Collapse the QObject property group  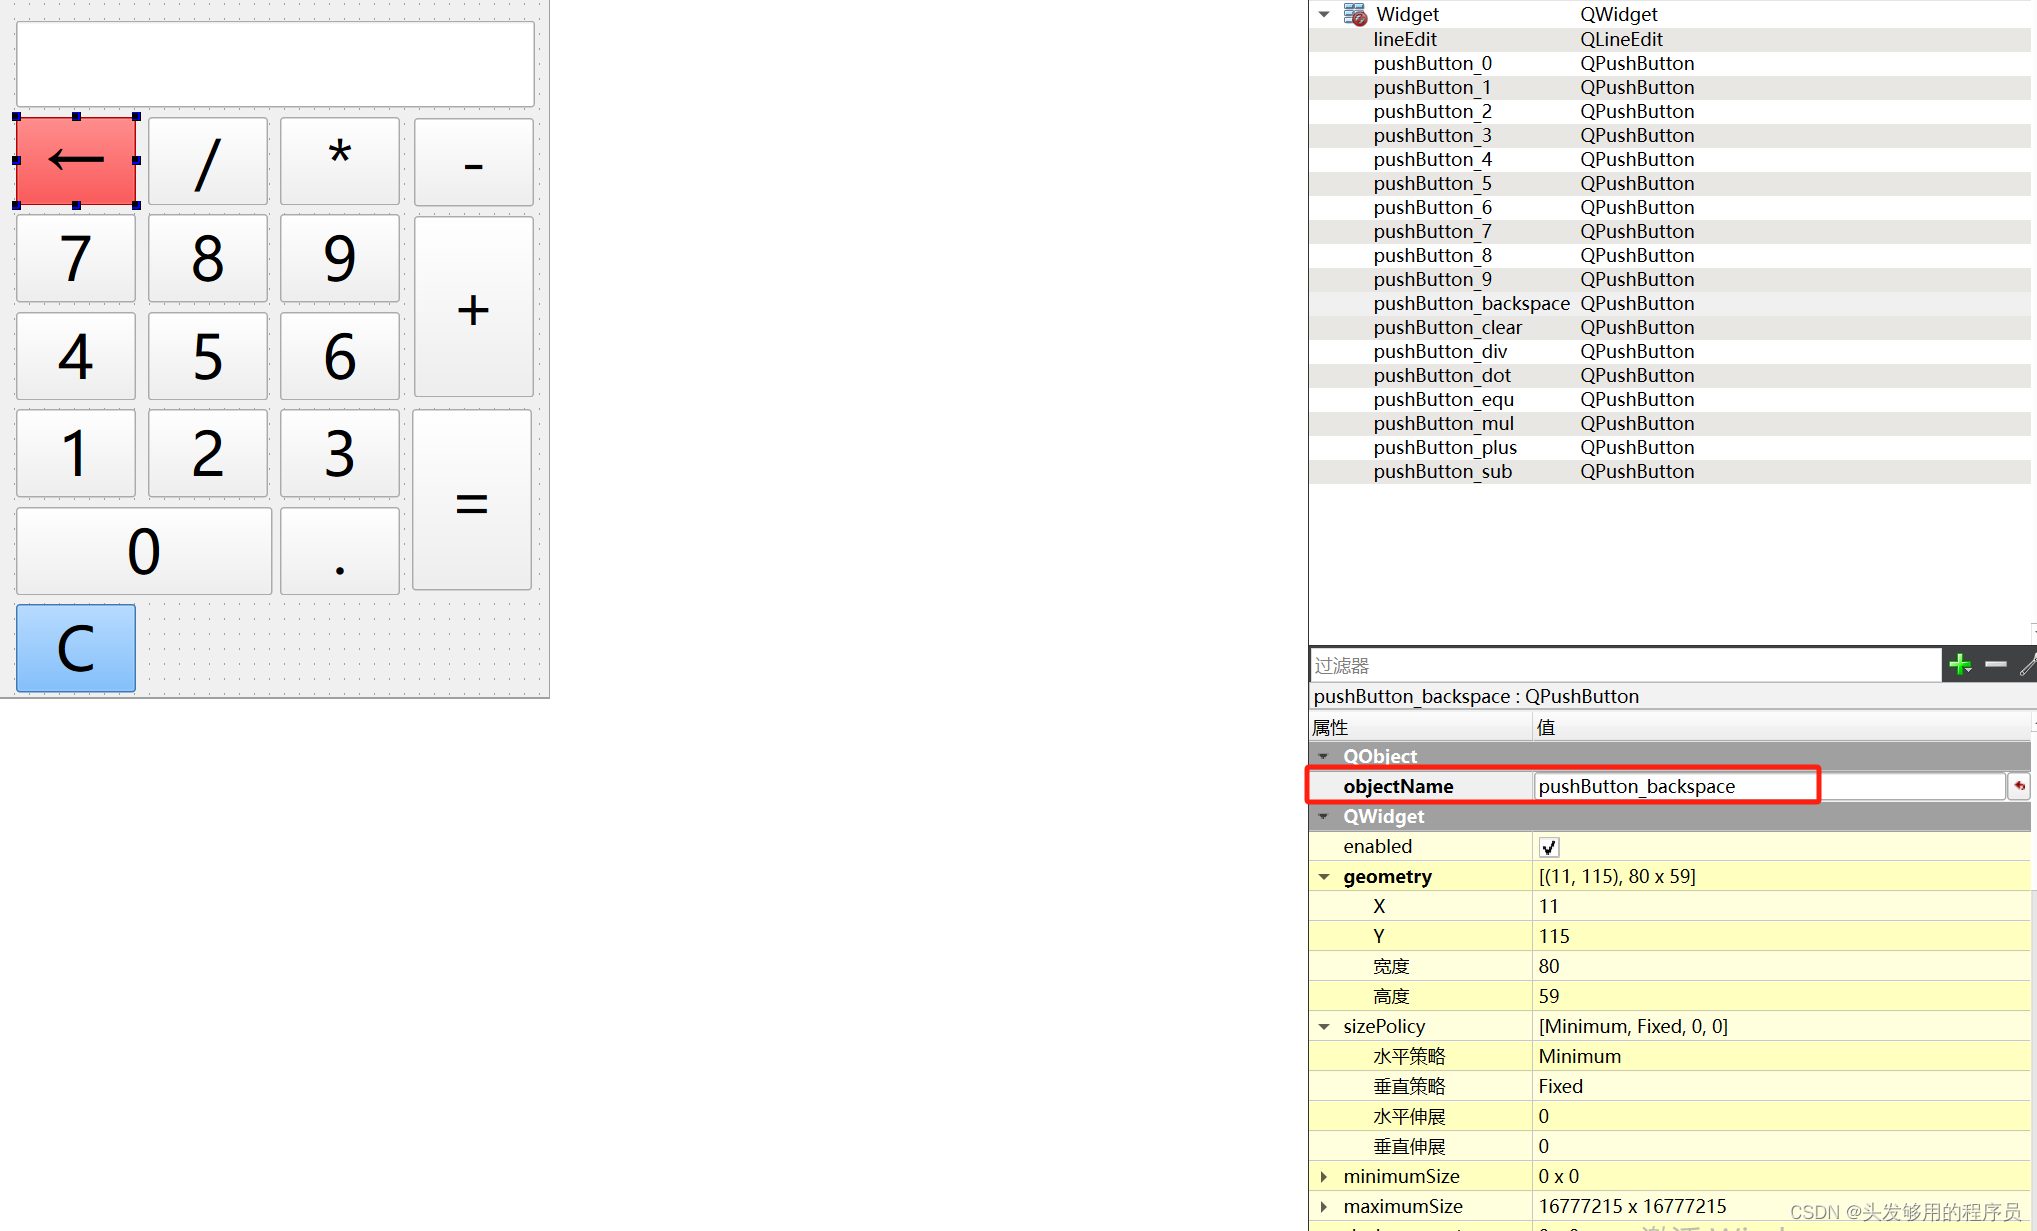pyautogui.click(x=1324, y=756)
